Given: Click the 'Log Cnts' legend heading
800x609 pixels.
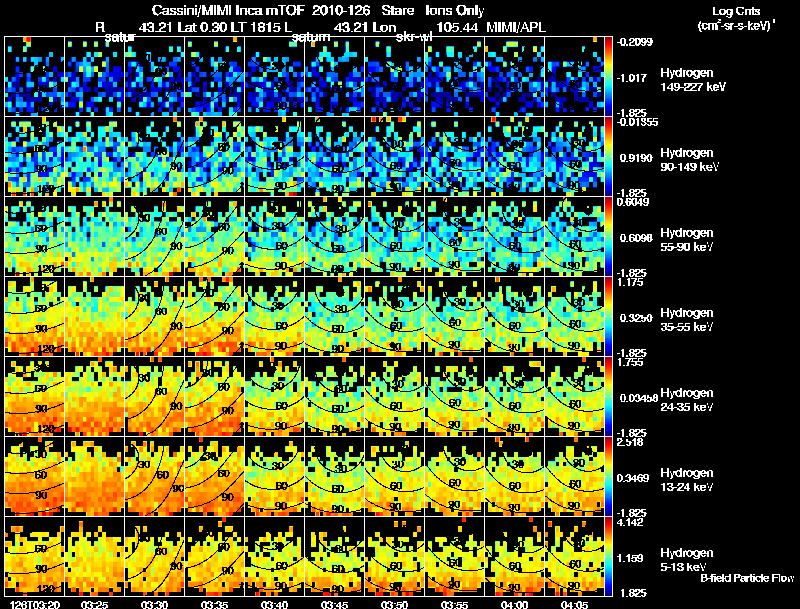Looking at the screenshot, I should (x=736, y=11).
